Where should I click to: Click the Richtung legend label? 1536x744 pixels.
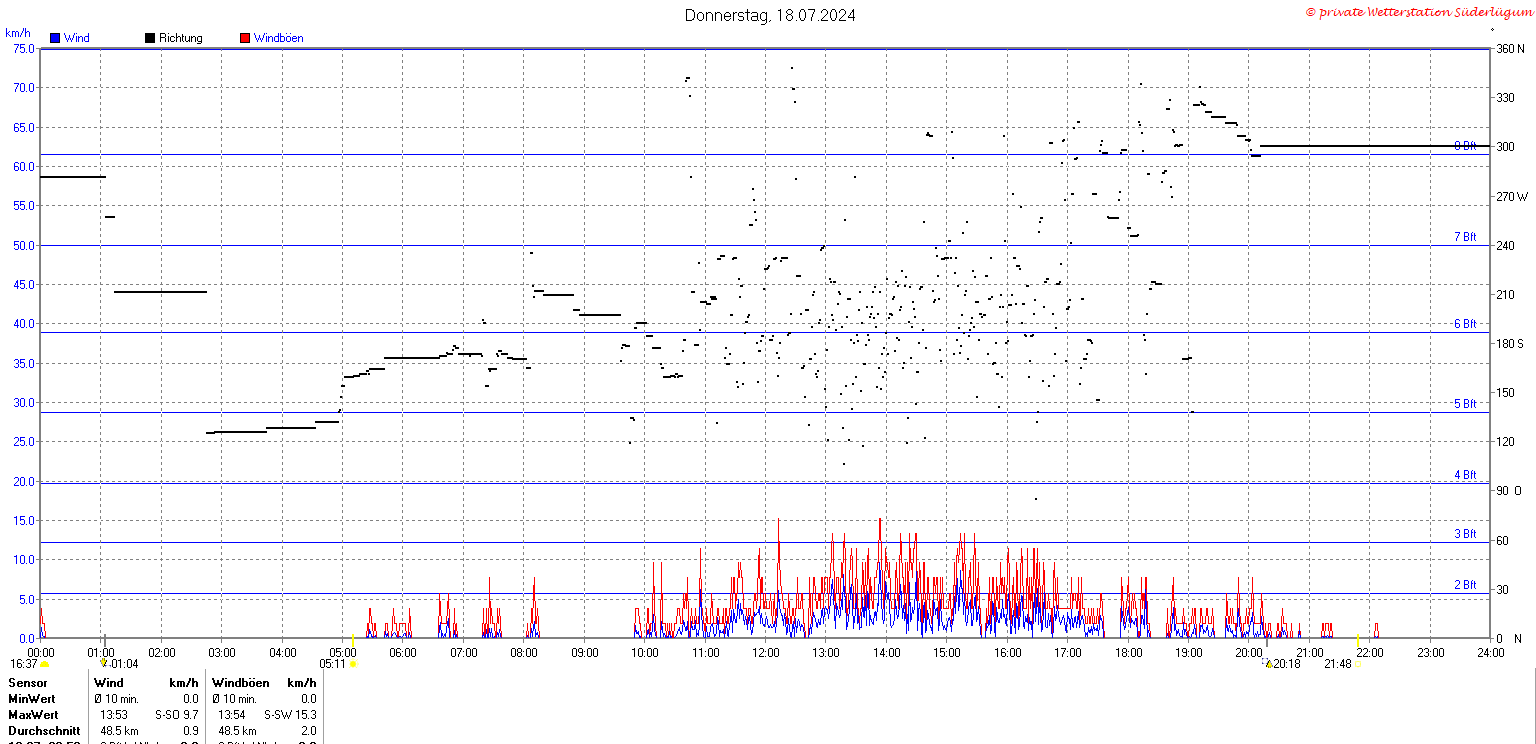click(181, 38)
